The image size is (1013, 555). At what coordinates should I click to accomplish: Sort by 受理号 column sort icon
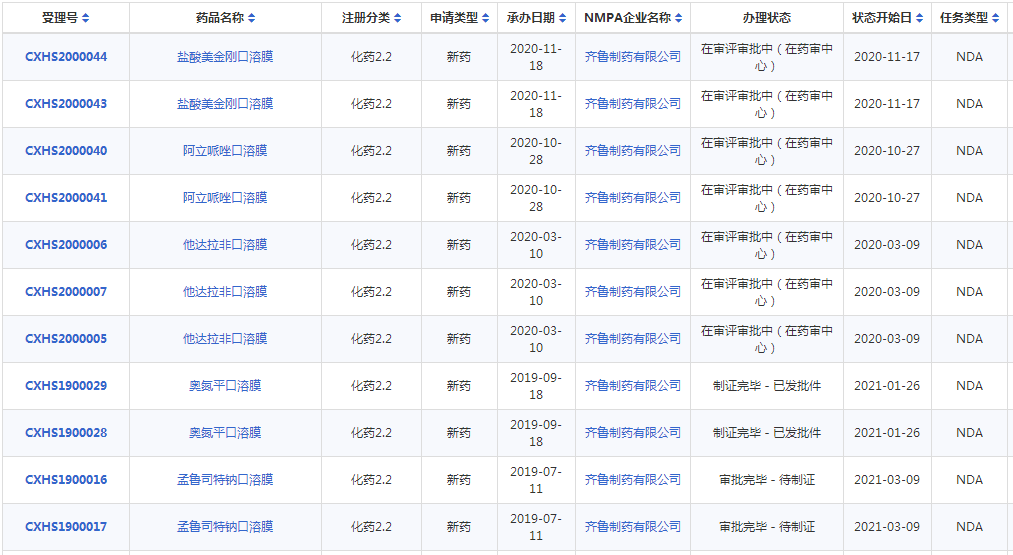85,18
